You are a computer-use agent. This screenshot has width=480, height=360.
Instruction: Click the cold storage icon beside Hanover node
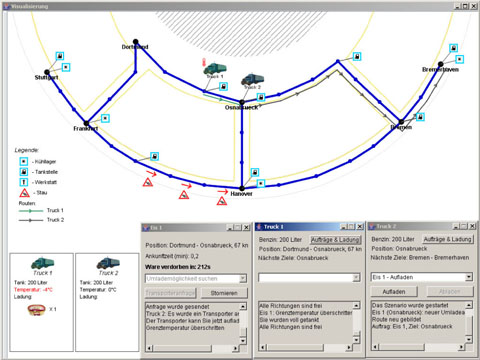click(x=261, y=183)
